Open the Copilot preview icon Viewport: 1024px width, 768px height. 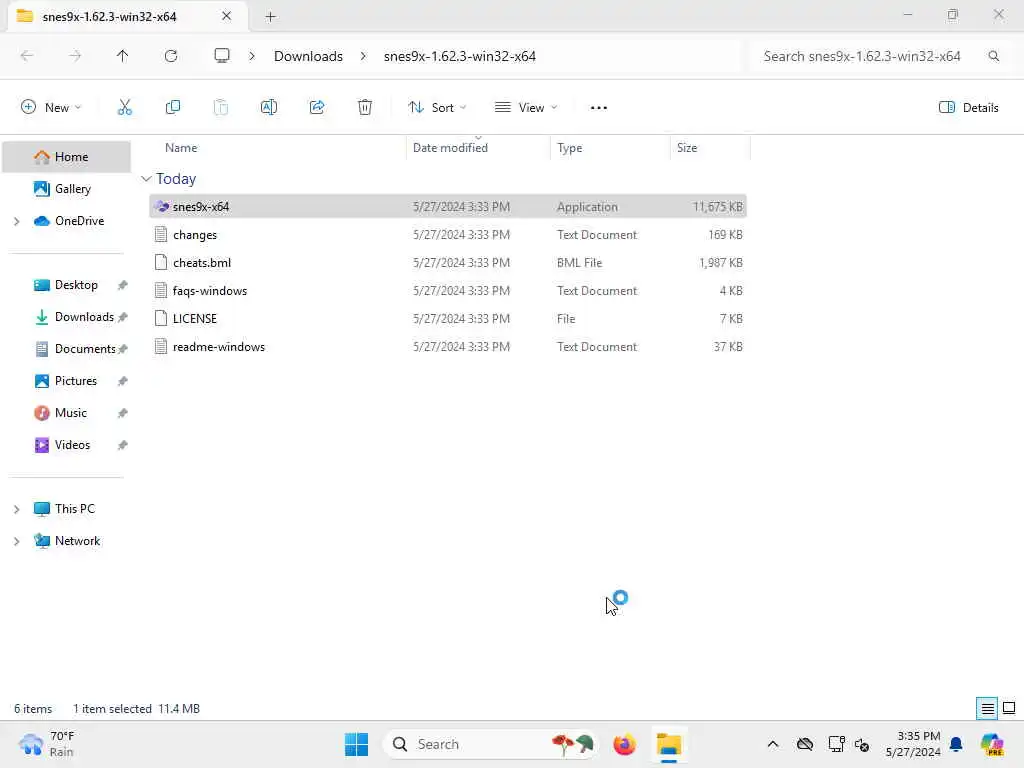tap(991, 744)
